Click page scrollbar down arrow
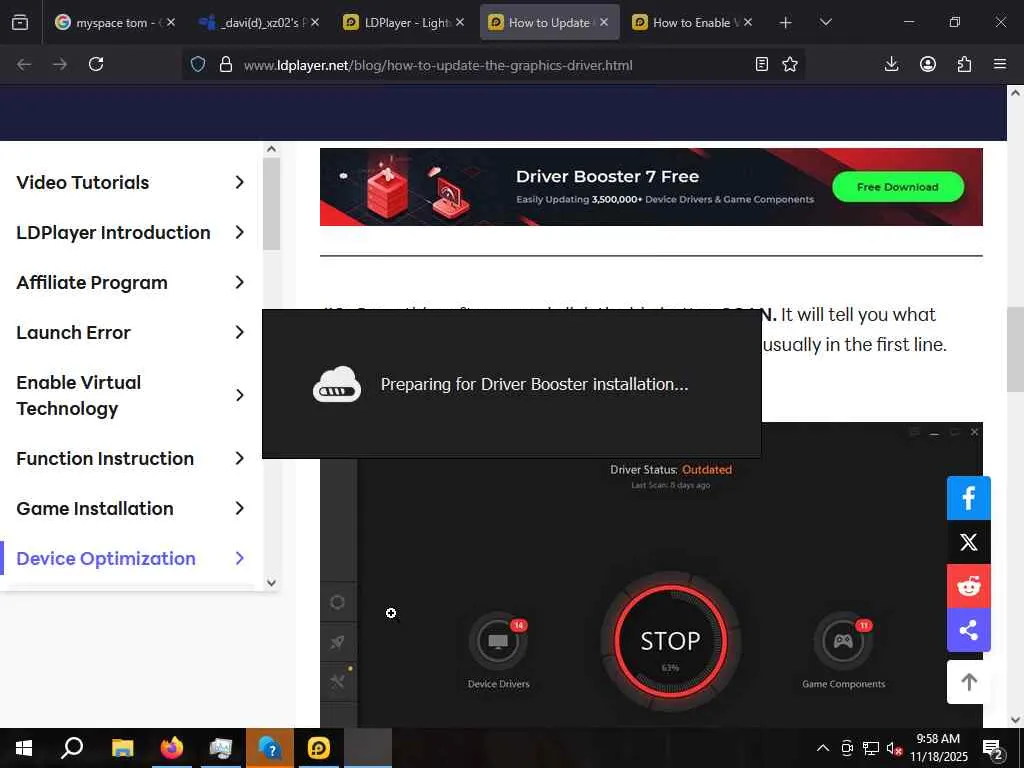The height and width of the screenshot is (768, 1024). [1015, 720]
